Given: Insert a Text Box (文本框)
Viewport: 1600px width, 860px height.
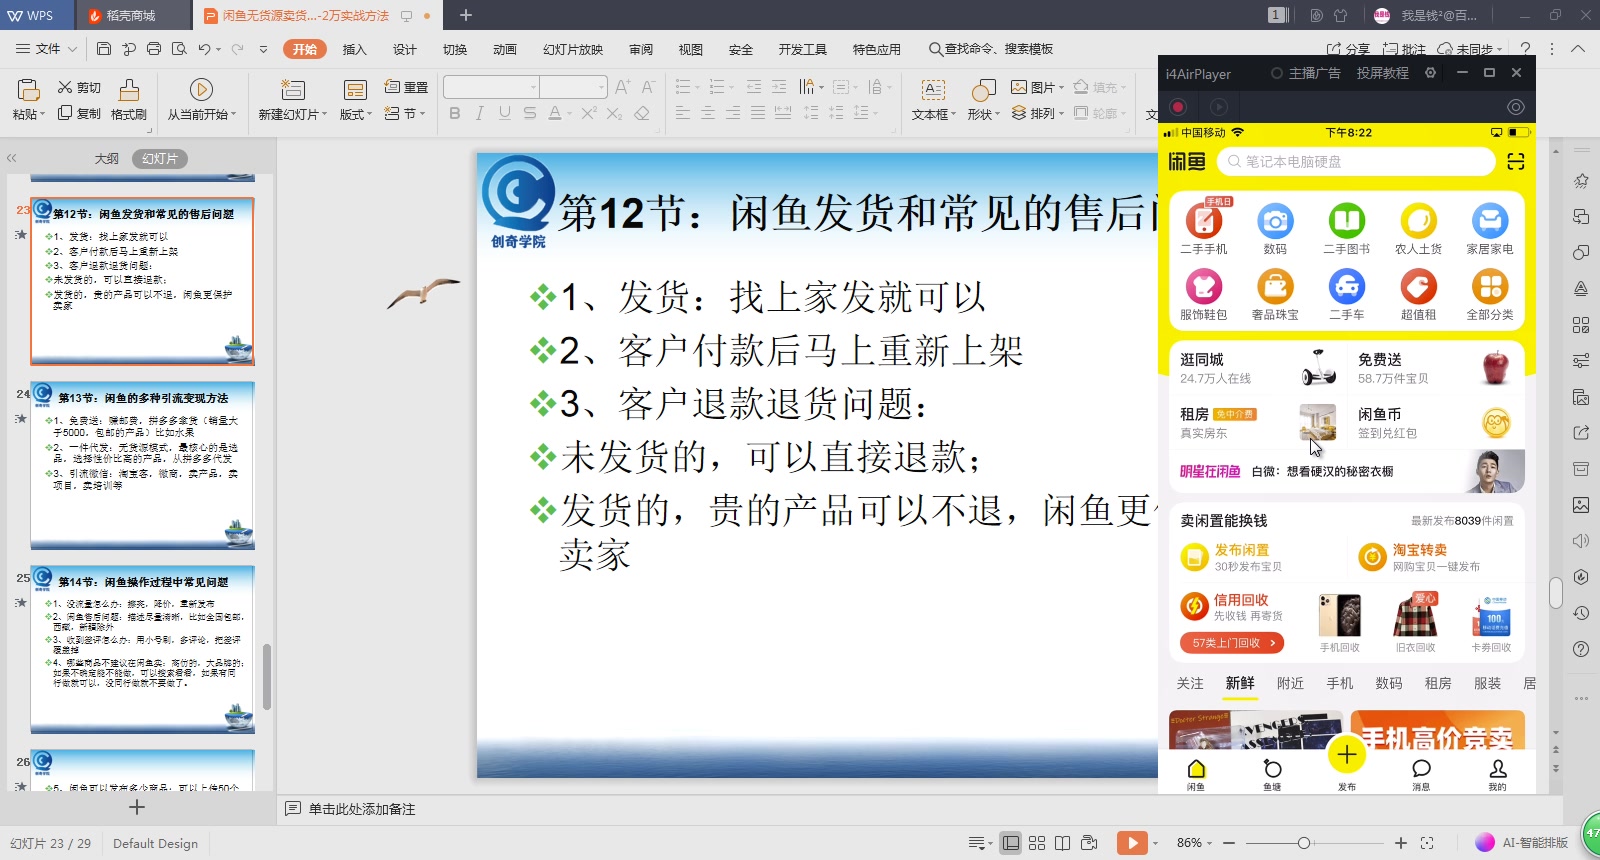Looking at the screenshot, I should tap(933, 101).
